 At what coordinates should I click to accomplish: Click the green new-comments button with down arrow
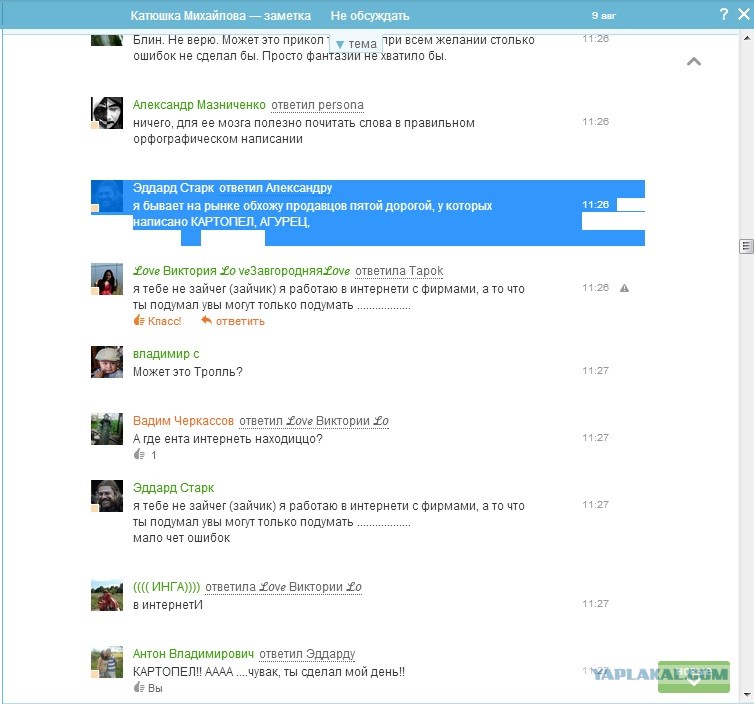pos(693,677)
